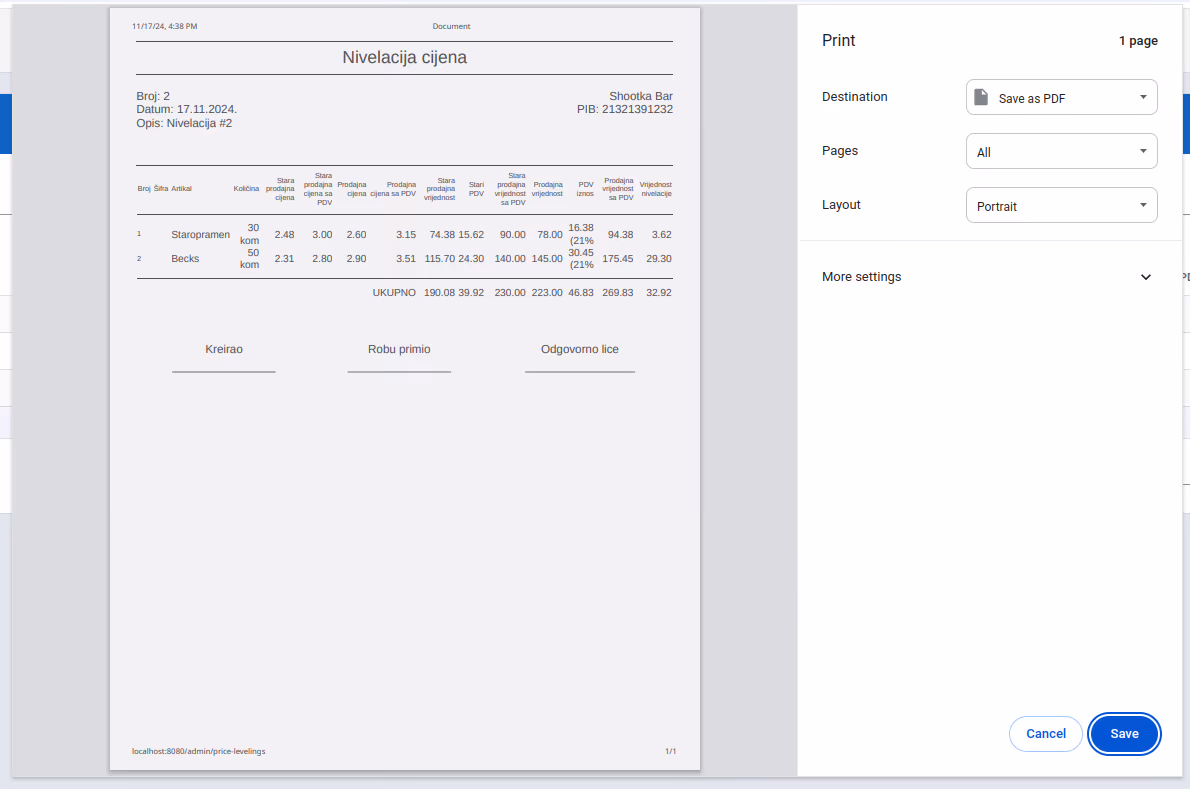Click the Save button
The height and width of the screenshot is (789, 1190).
(x=1124, y=734)
